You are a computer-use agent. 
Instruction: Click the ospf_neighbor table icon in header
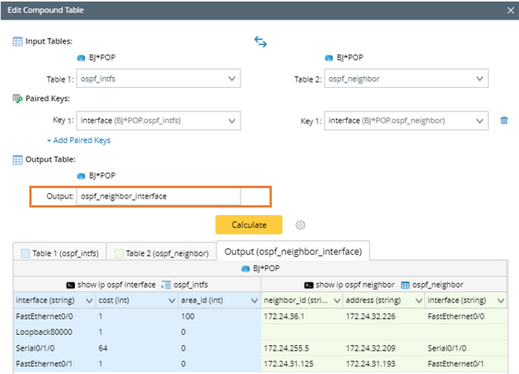click(x=405, y=285)
